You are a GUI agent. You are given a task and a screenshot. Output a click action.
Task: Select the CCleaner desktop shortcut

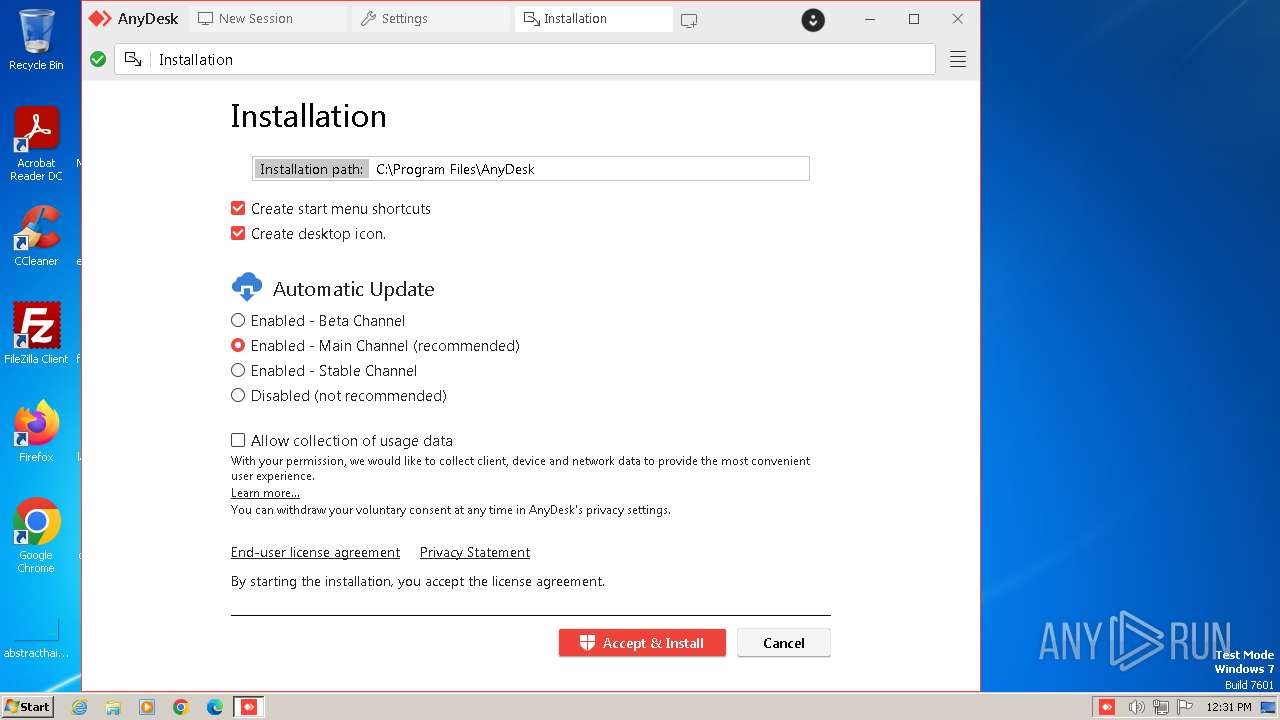click(36, 236)
